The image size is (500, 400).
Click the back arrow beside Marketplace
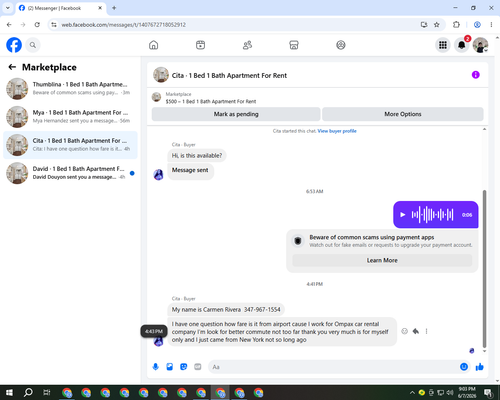pos(12,67)
